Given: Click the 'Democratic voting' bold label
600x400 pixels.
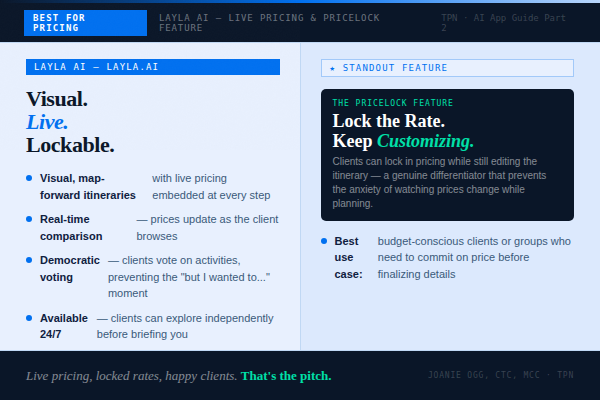Looking at the screenshot, I should point(70,269).
